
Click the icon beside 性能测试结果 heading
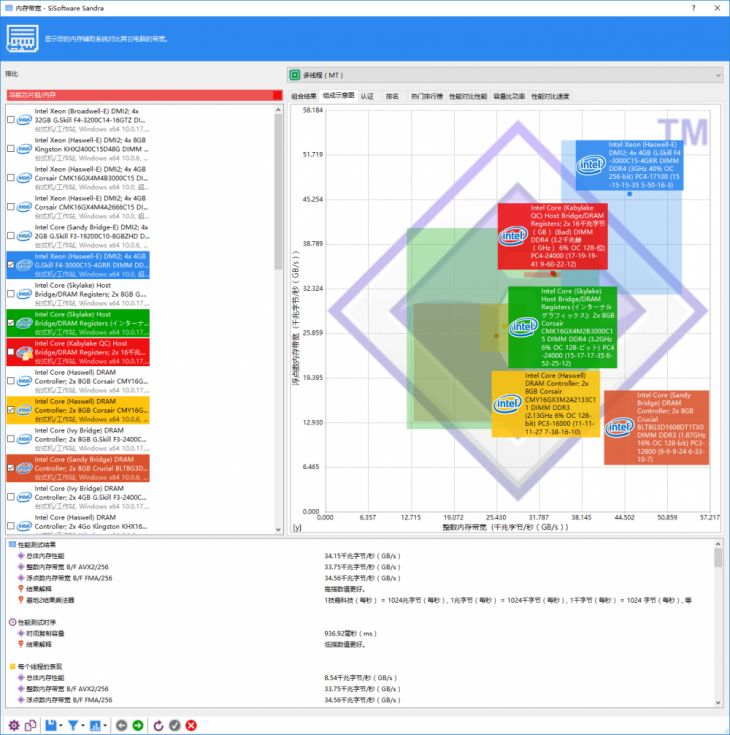13,544
